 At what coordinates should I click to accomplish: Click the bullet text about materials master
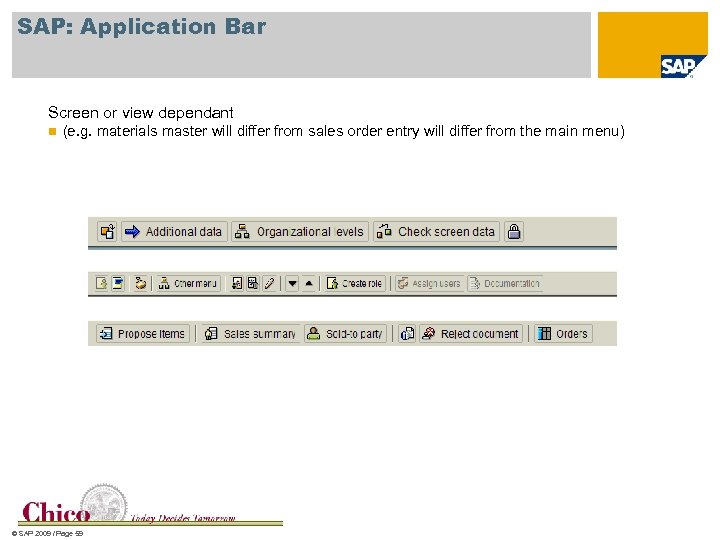pyautogui.click(x=343, y=131)
